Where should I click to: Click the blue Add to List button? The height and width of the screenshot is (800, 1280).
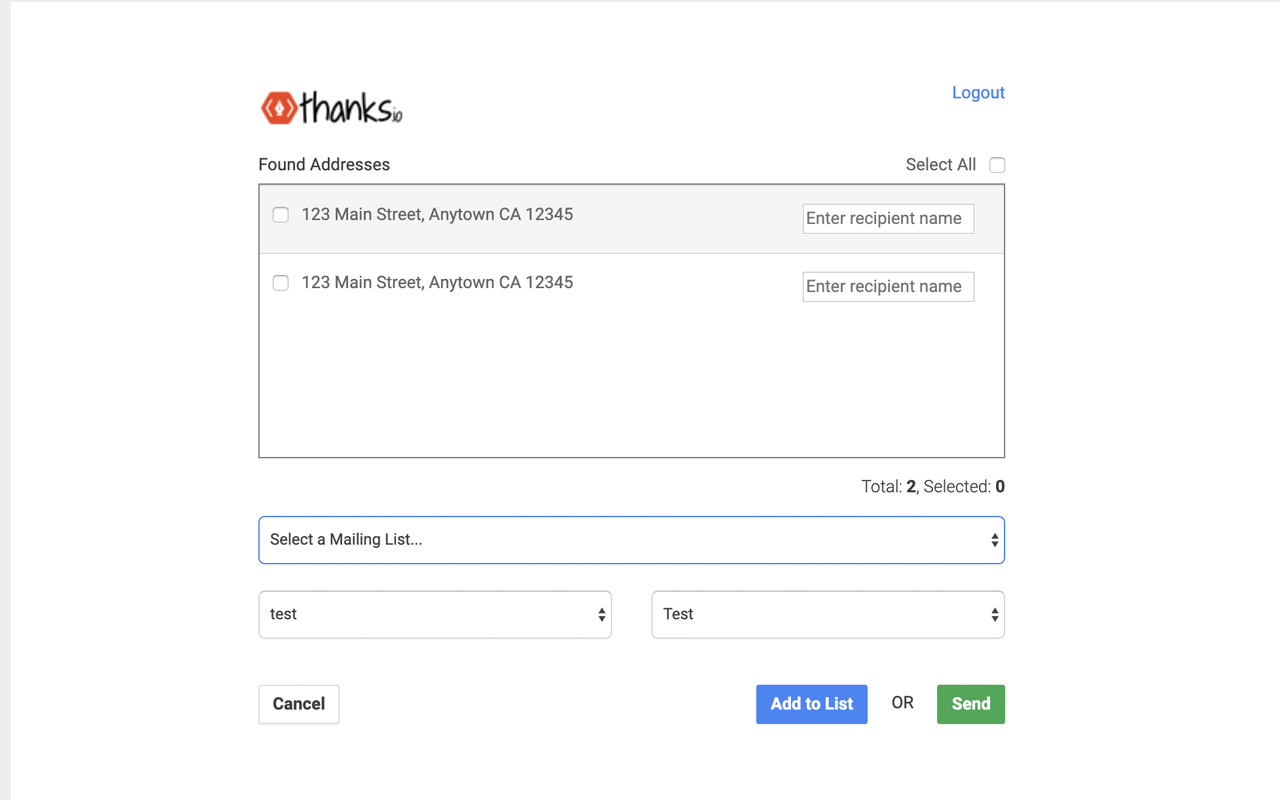(811, 704)
